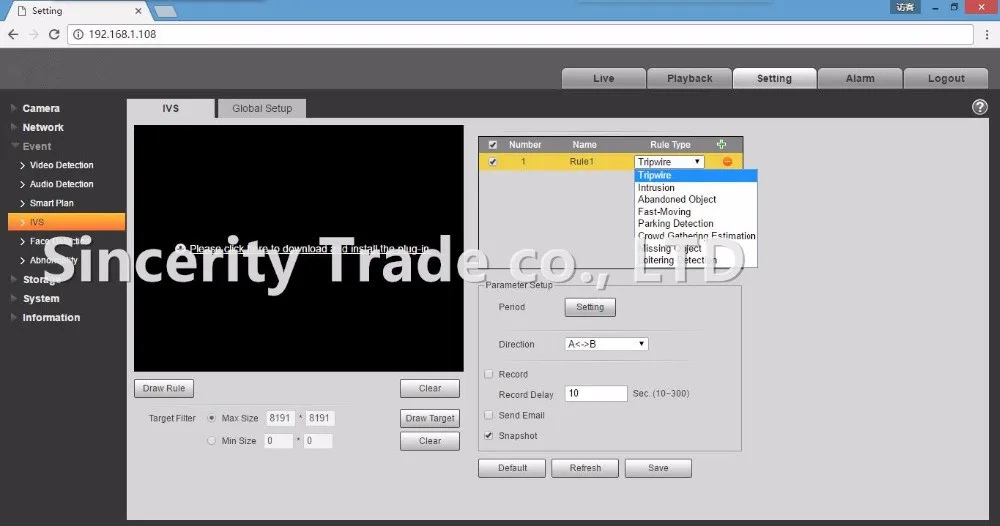Choose Abandoned Object rule type
Image resolution: width=1000 pixels, height=526 pixels.
pos(696,200)
